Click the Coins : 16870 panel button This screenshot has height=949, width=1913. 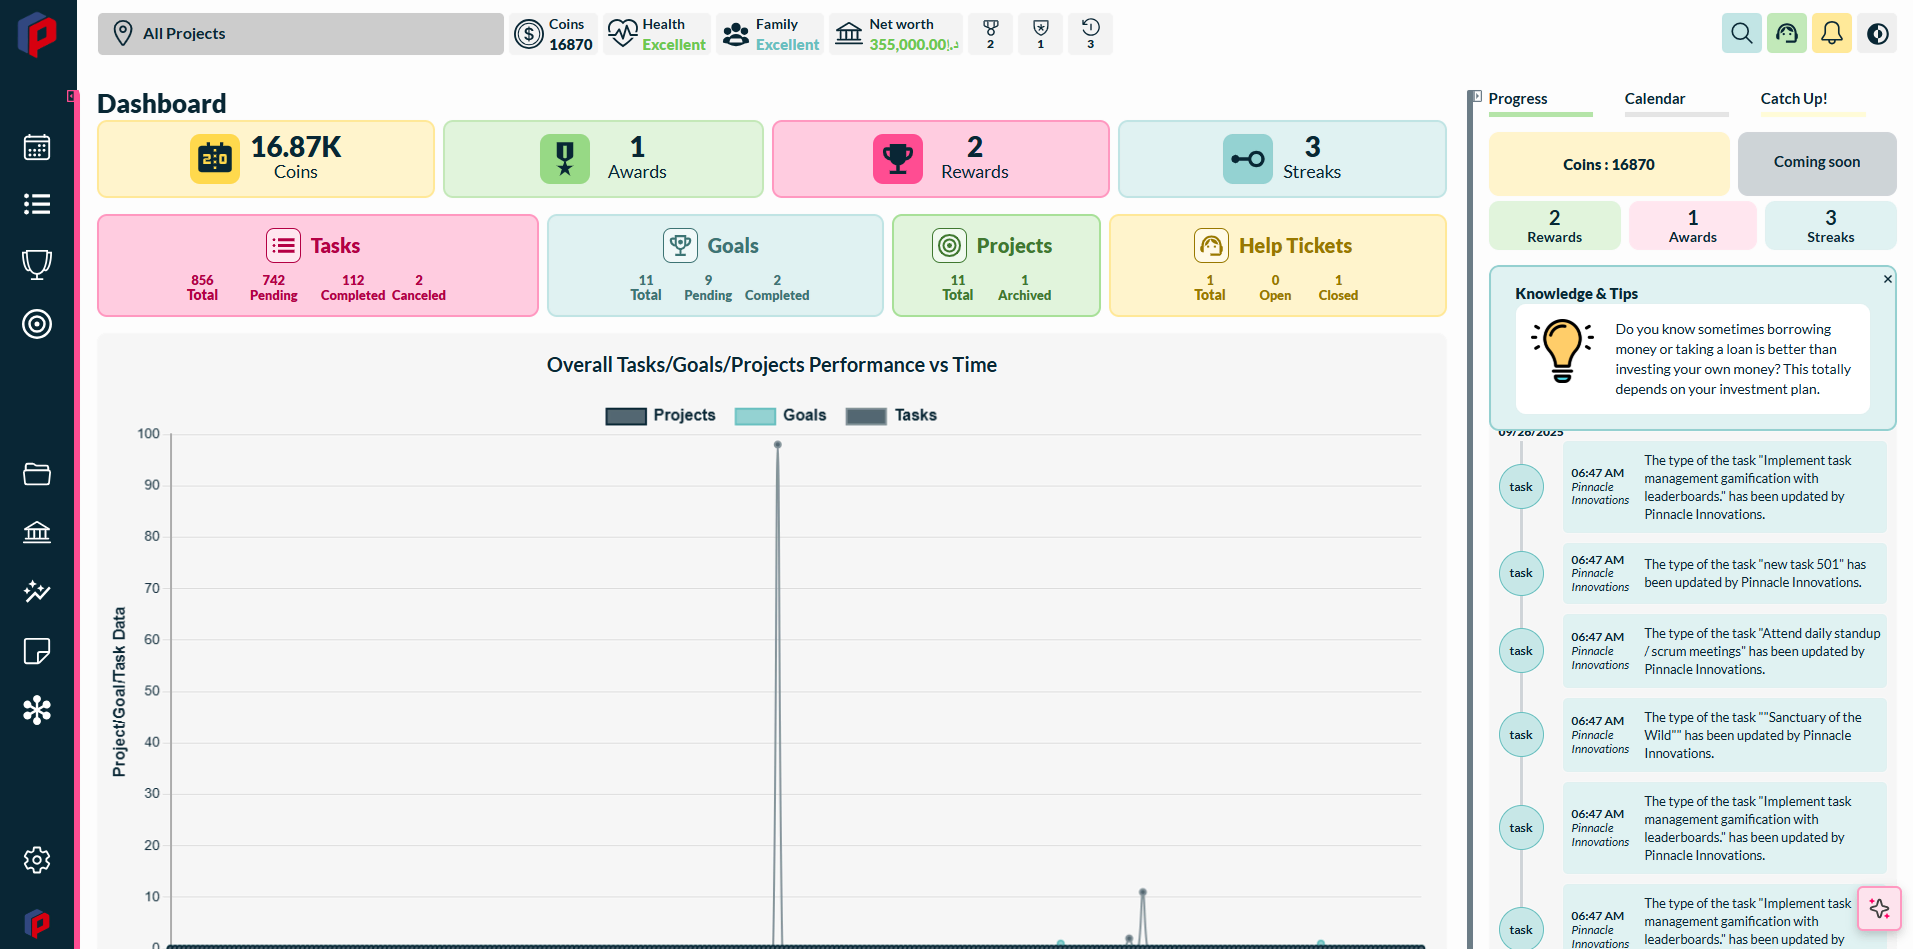(1609, 164)
